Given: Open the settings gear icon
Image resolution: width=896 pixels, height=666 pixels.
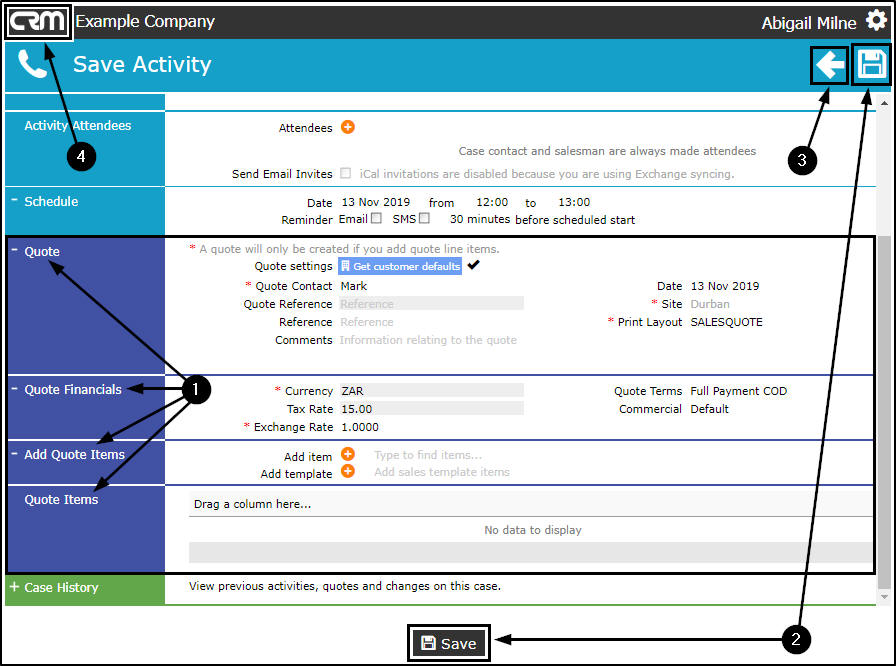Looking at the screenshot, I should point(877,21).
